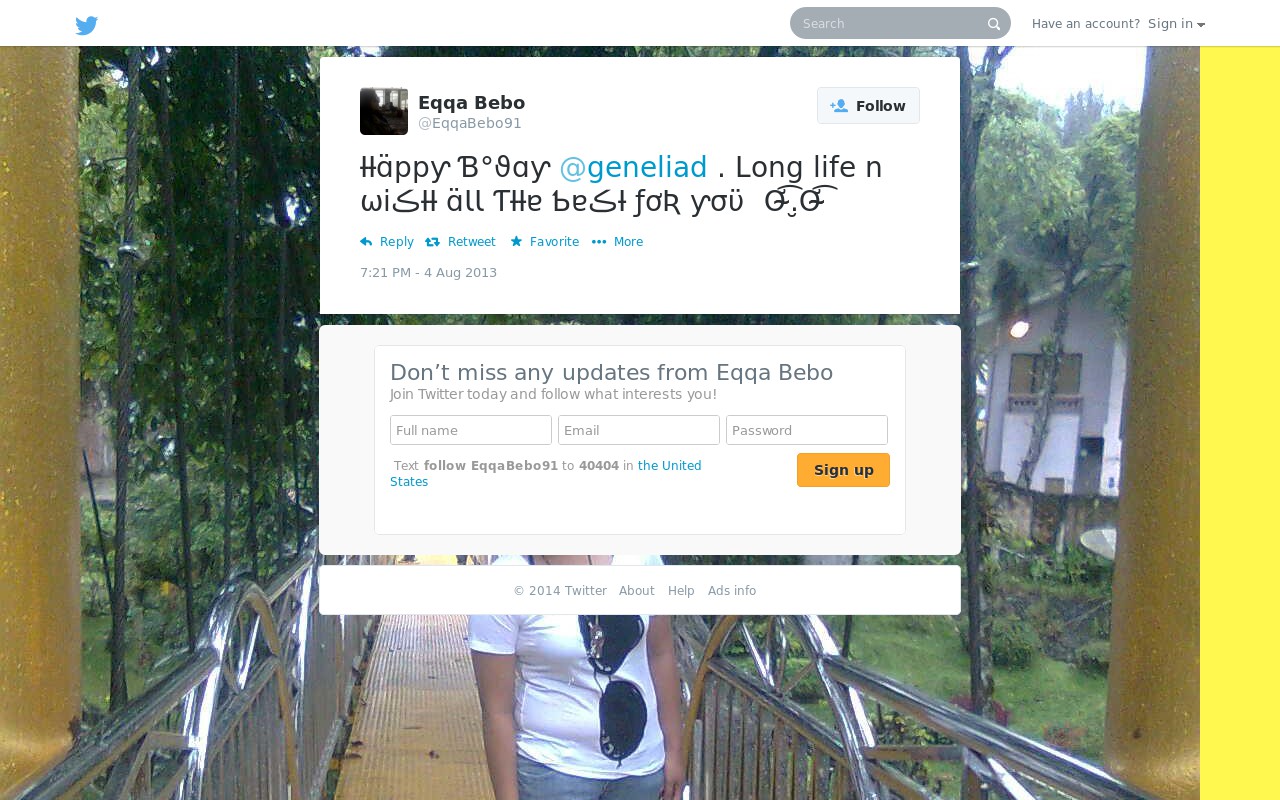Screen dimensions: 1280x800
Task: Open the Ads info link
Action: click(x=732, y=591)
